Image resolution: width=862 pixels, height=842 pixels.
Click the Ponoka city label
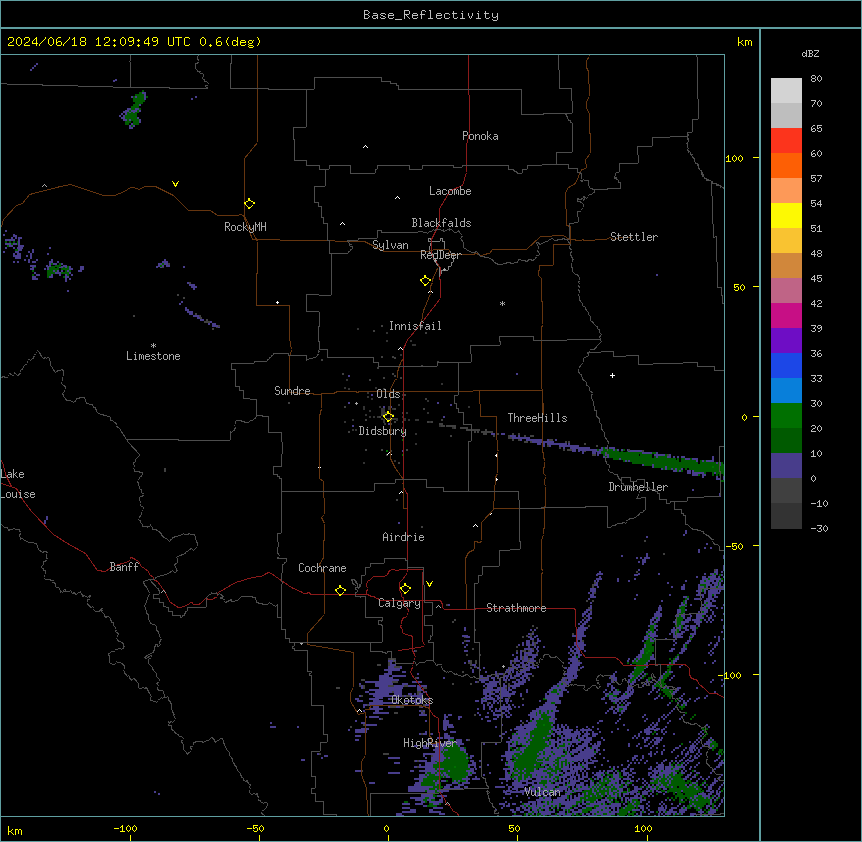[480, 136]
